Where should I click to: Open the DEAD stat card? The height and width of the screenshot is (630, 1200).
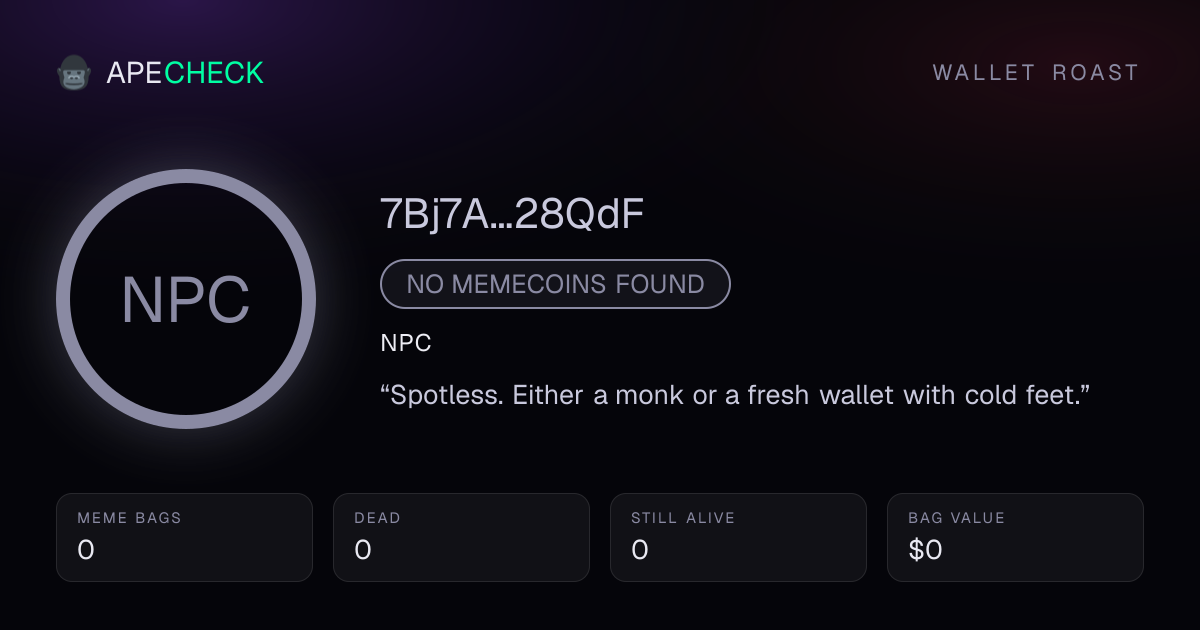coord(461,537)
